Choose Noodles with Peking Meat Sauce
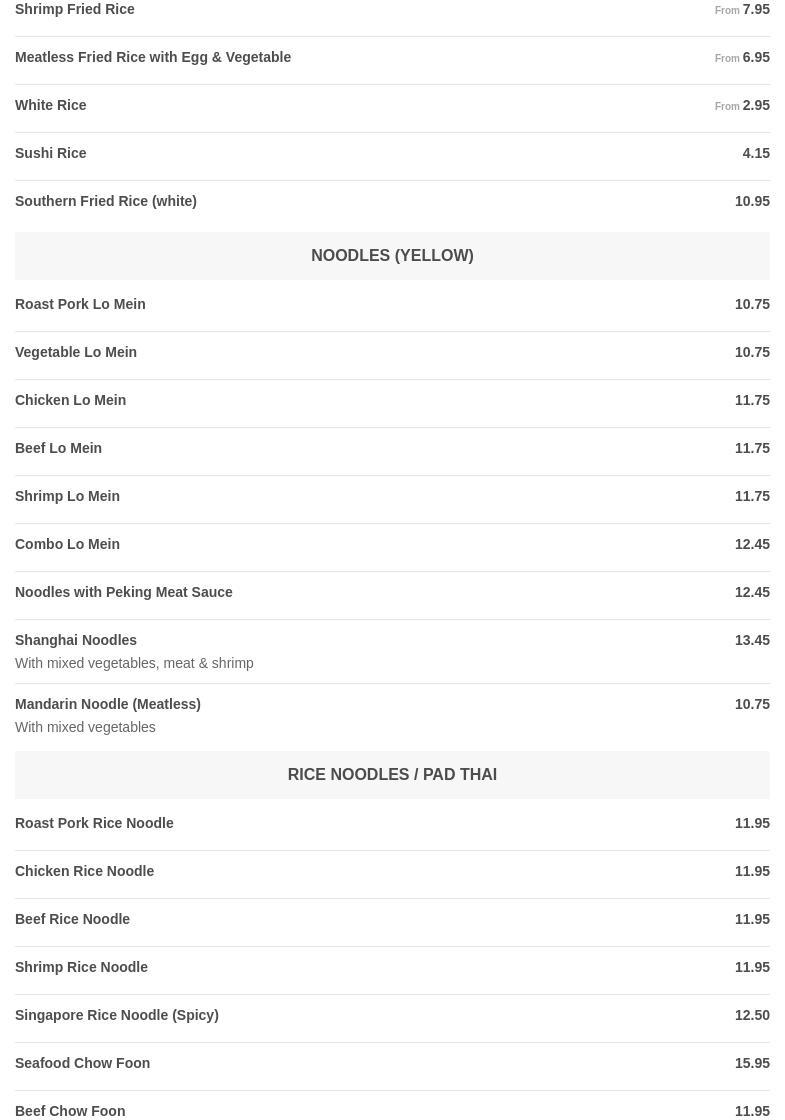 click(124, 593)
